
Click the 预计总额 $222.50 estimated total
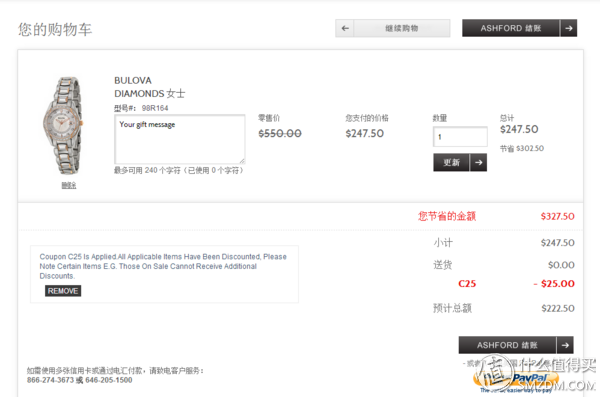tap(504, 308)
